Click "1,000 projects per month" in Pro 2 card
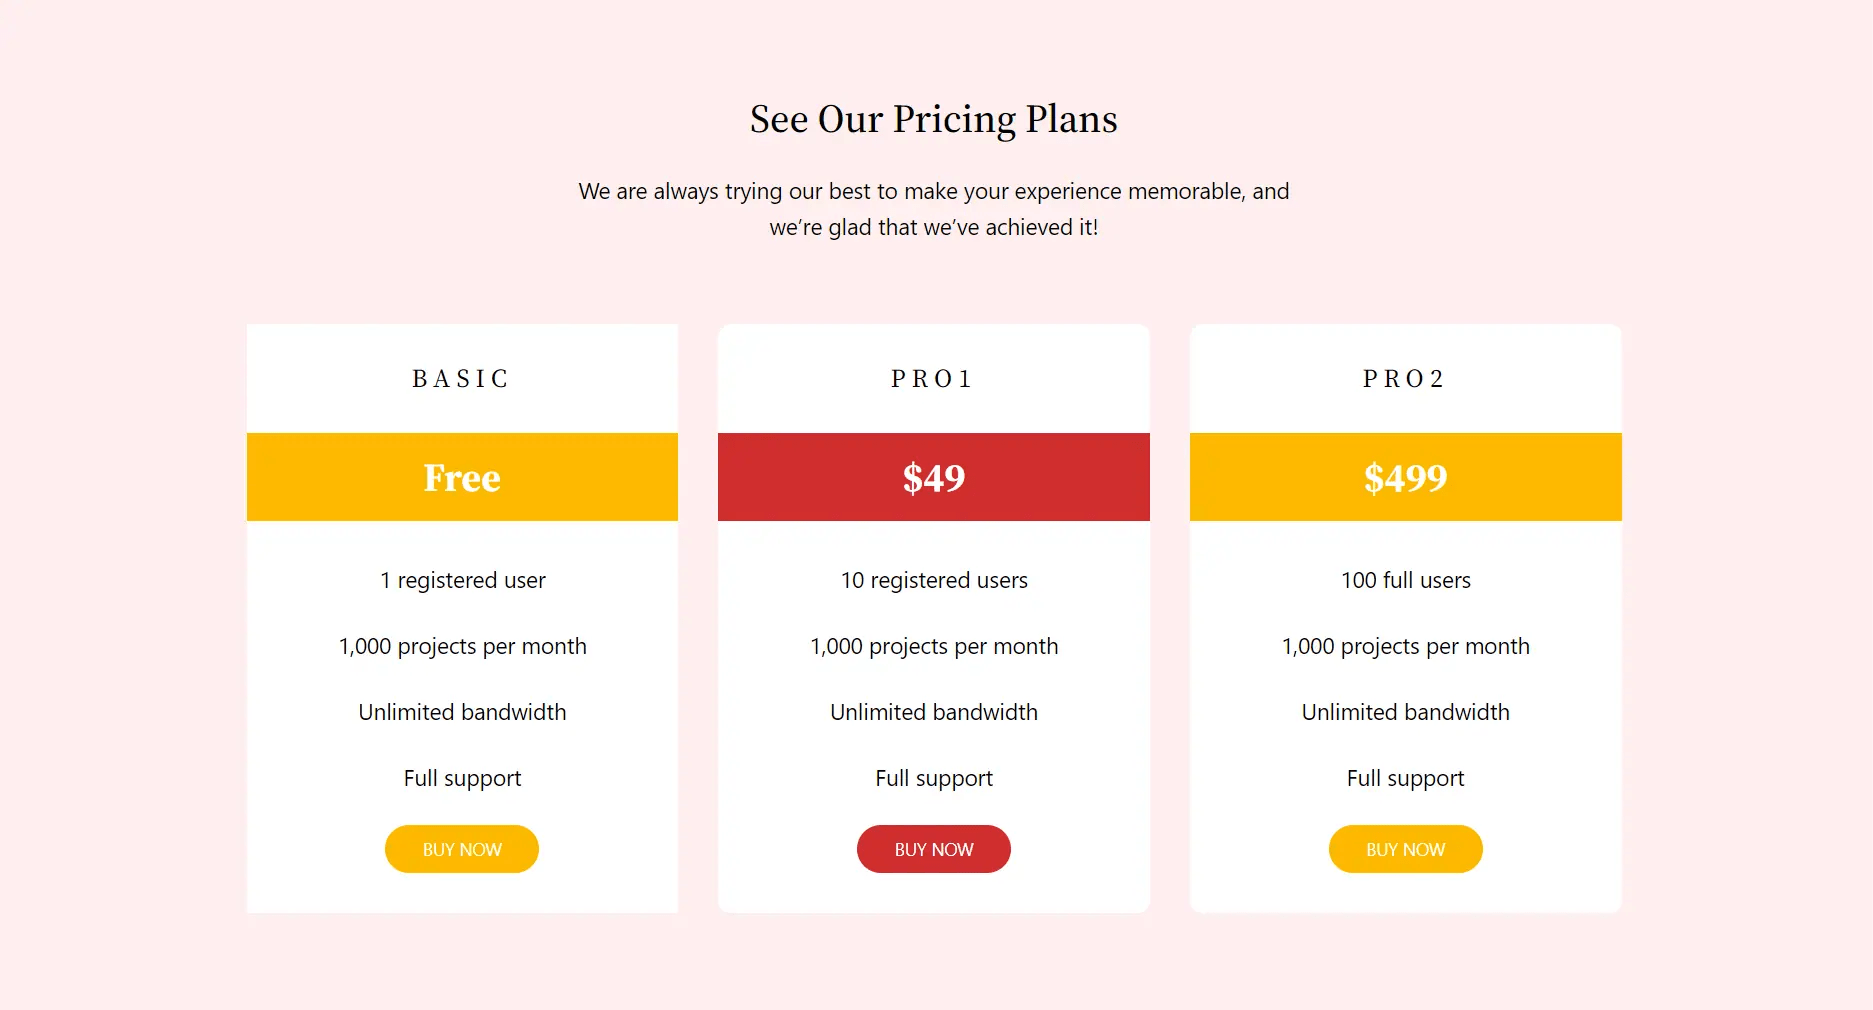 click(x=1405, y=646)
